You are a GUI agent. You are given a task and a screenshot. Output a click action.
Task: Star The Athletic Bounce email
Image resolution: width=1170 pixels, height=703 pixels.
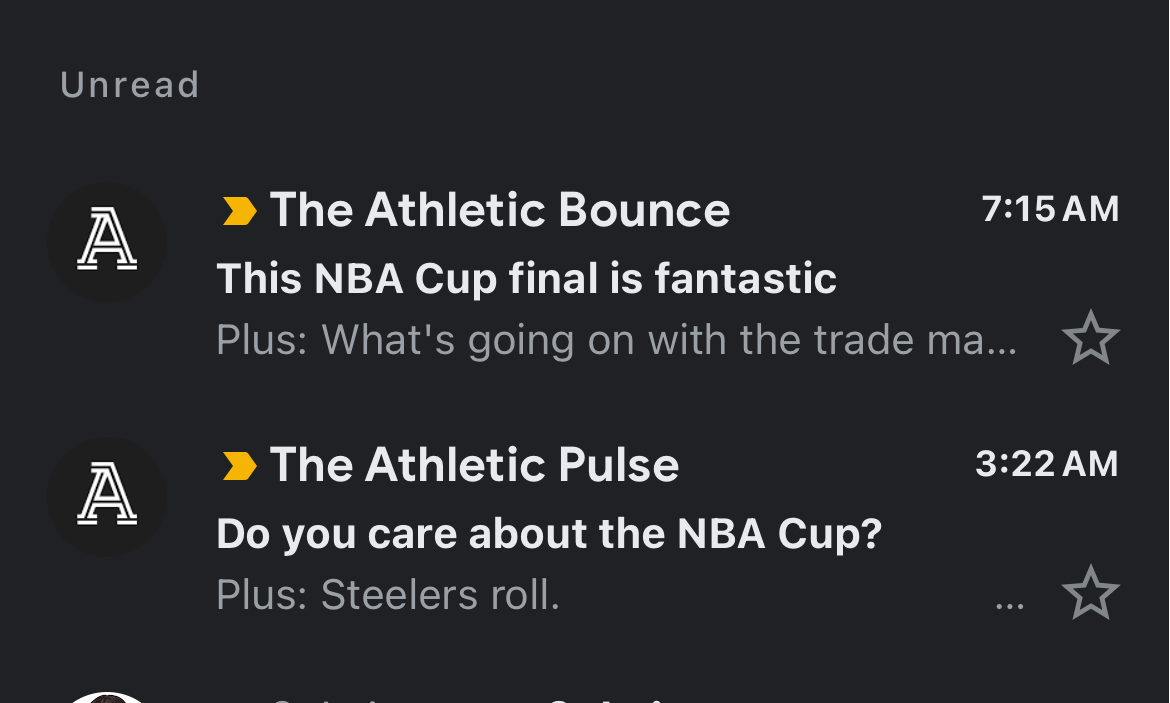click(1090, 338)
